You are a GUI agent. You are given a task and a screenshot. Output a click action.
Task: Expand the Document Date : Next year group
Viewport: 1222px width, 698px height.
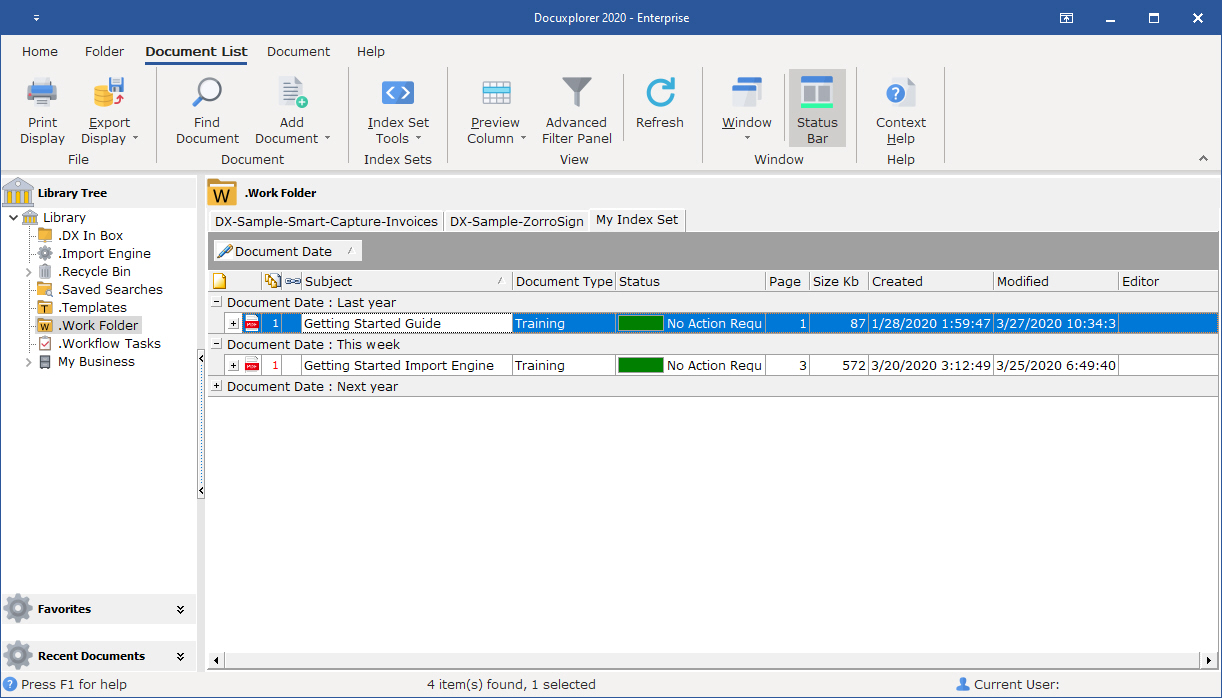coord(217,386)
